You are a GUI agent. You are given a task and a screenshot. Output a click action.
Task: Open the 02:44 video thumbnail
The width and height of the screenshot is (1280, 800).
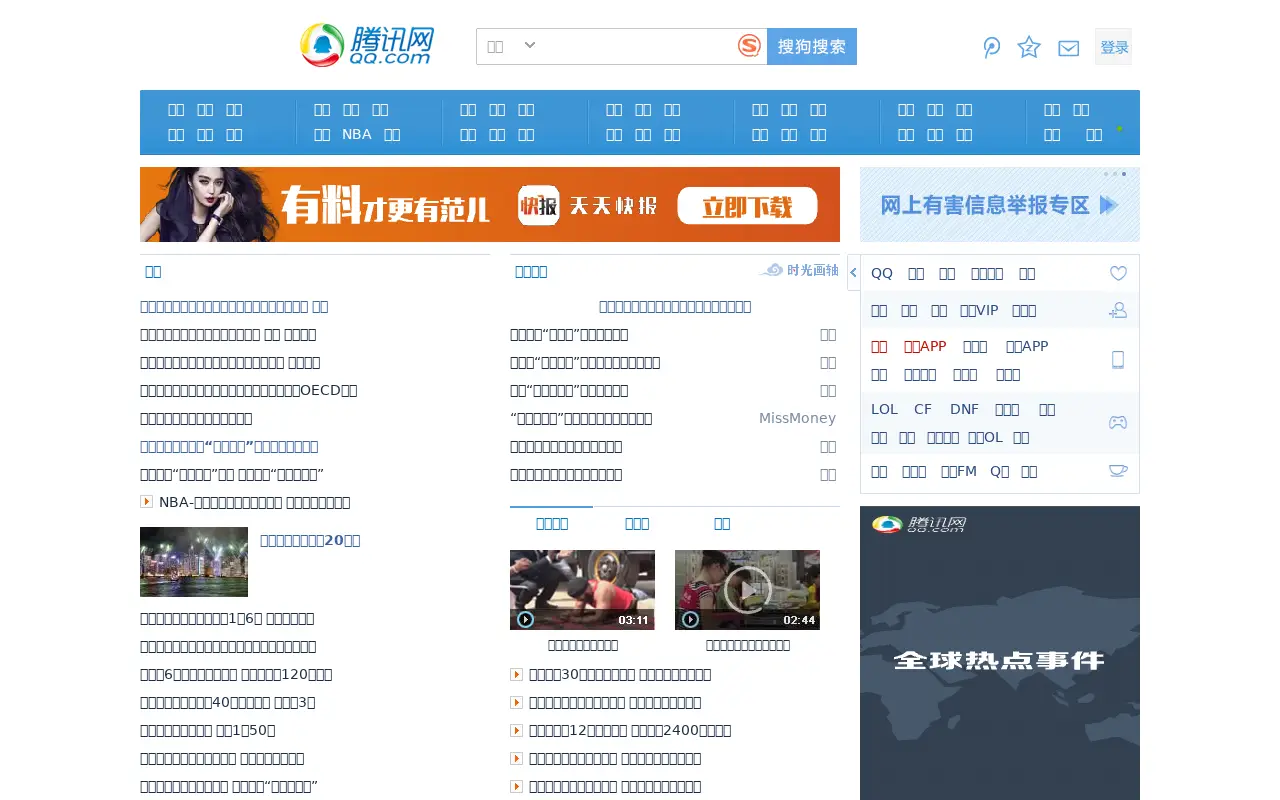coord(747,590)
